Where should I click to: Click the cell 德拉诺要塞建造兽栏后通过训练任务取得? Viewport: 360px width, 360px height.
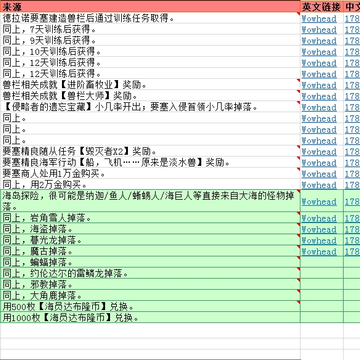click(x=150, y=18)
